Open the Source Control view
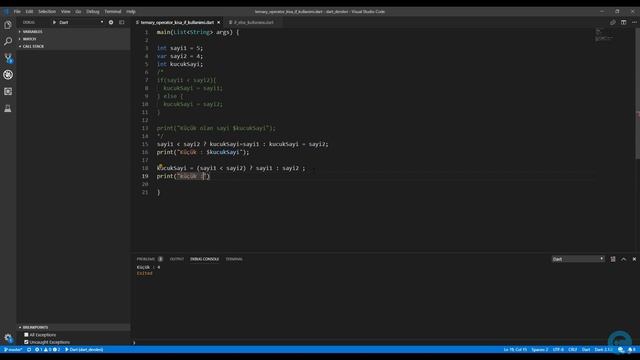This screenshot has width=640, height=360. pyautogui.click(x=8, y=58)
